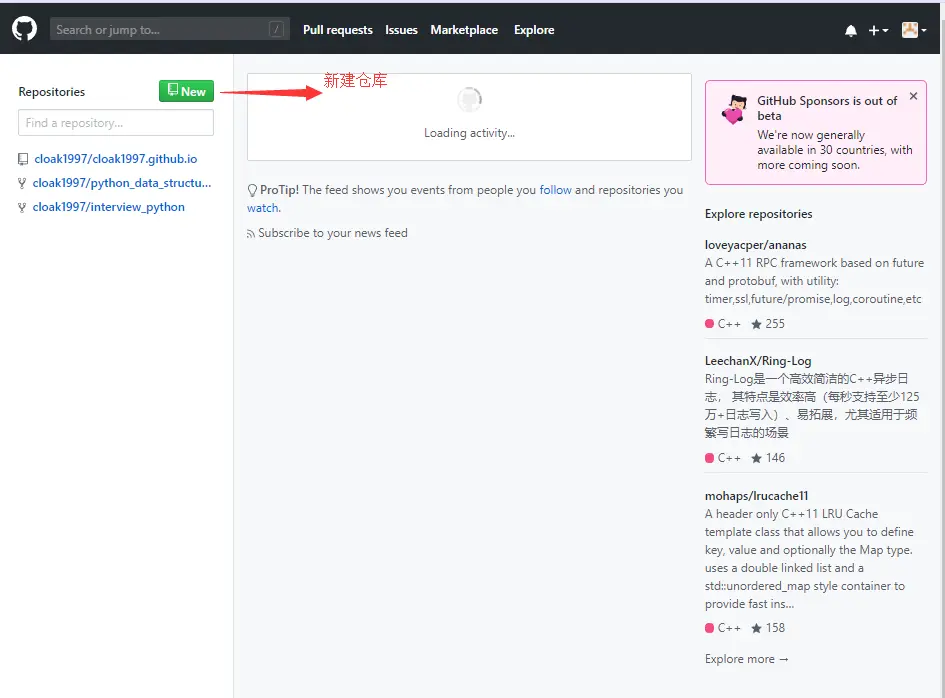Open the notifications bell

(850, 30)
